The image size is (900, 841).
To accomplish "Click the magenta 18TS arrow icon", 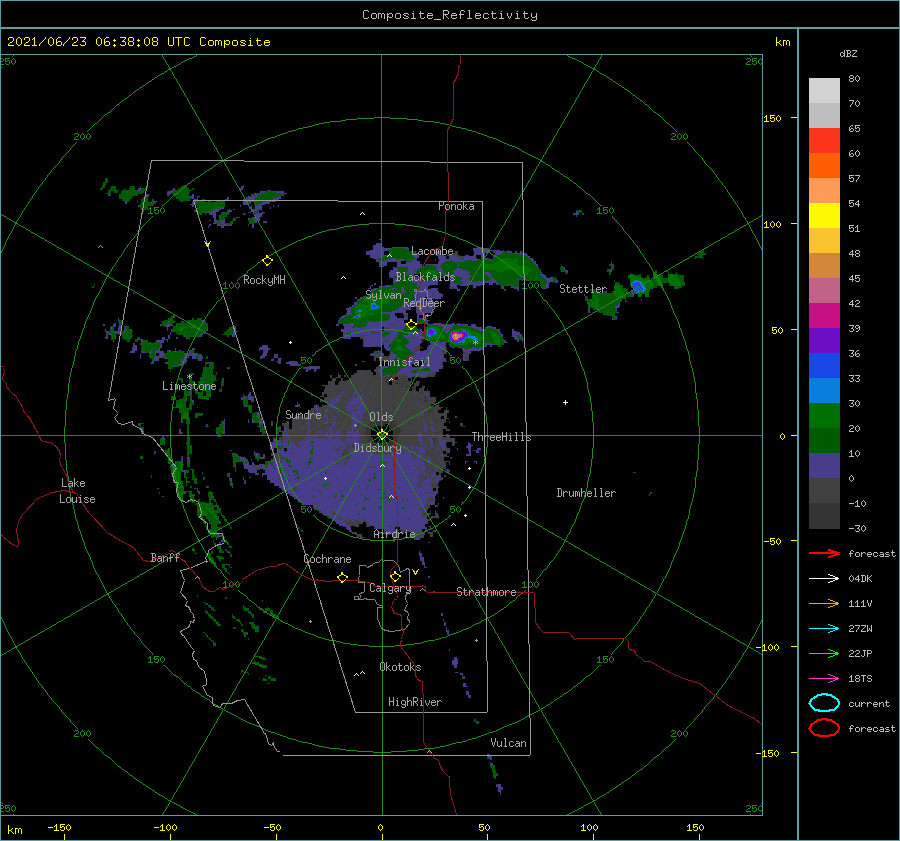I will pos(824,679).
